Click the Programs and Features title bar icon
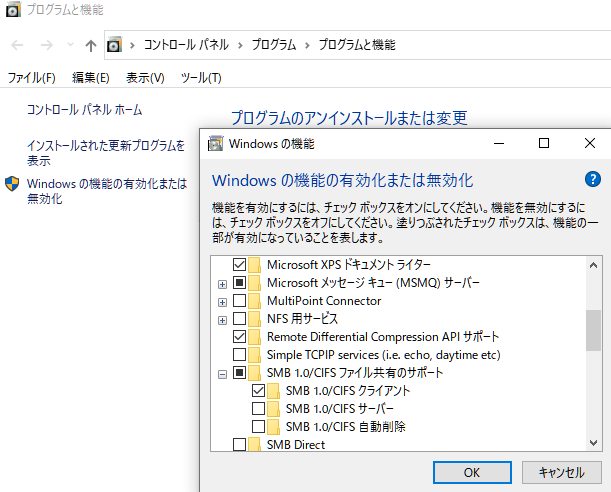This screenshot has height=492, width=611. pyautogui.click(x=13, y=9)
